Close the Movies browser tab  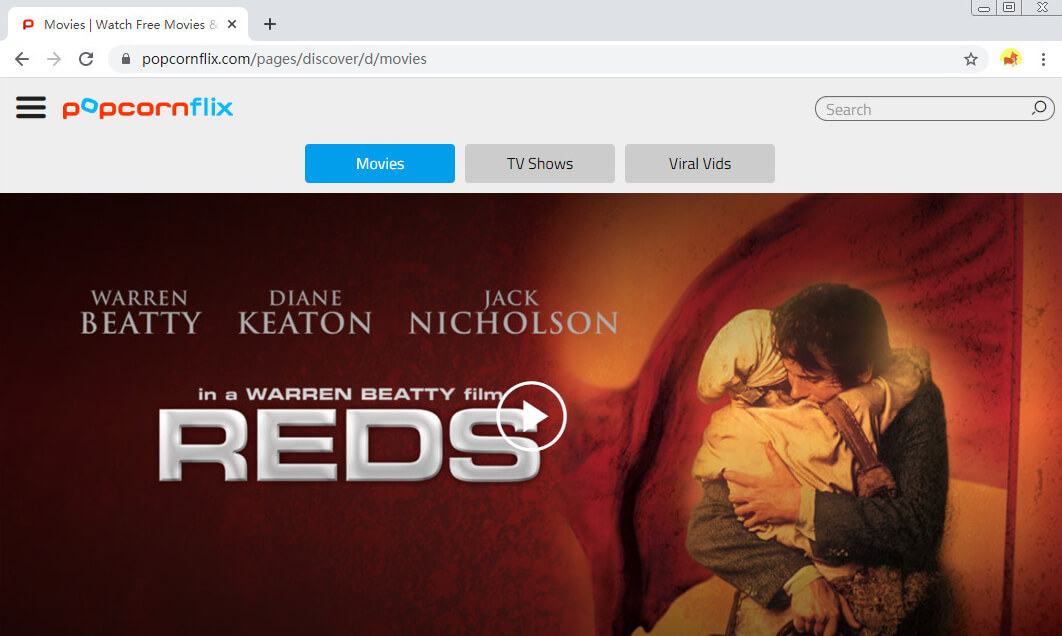click(x=232, y=24)
